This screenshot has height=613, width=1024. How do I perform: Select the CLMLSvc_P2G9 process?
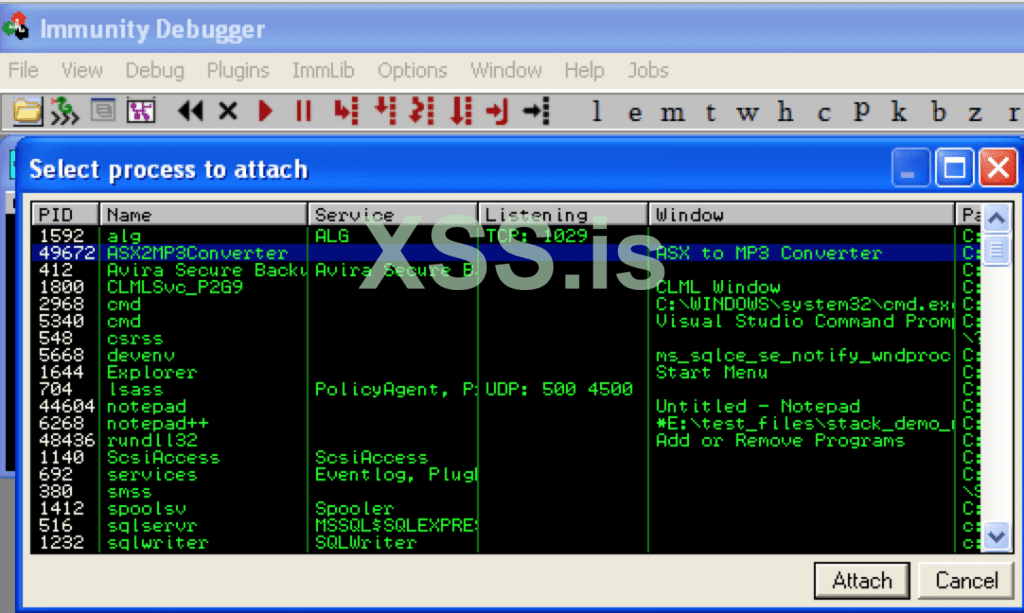pyautogui.click(x=506, y=287)
